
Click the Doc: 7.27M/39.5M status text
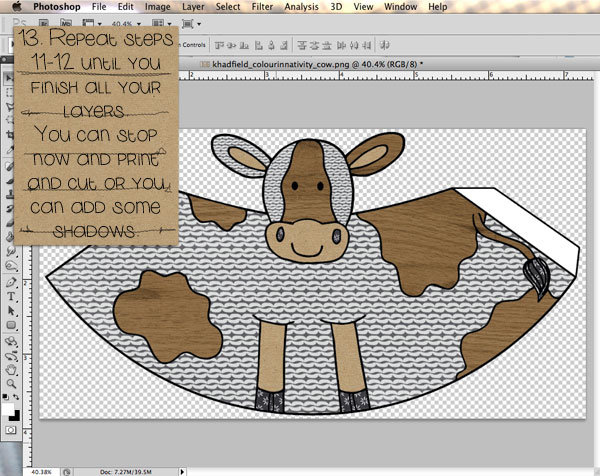pyautogui.click(x=126, y=472)
